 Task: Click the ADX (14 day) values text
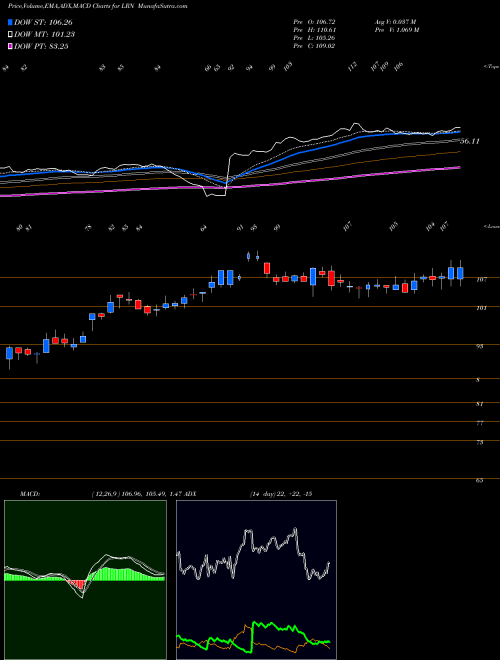[280, 494]
